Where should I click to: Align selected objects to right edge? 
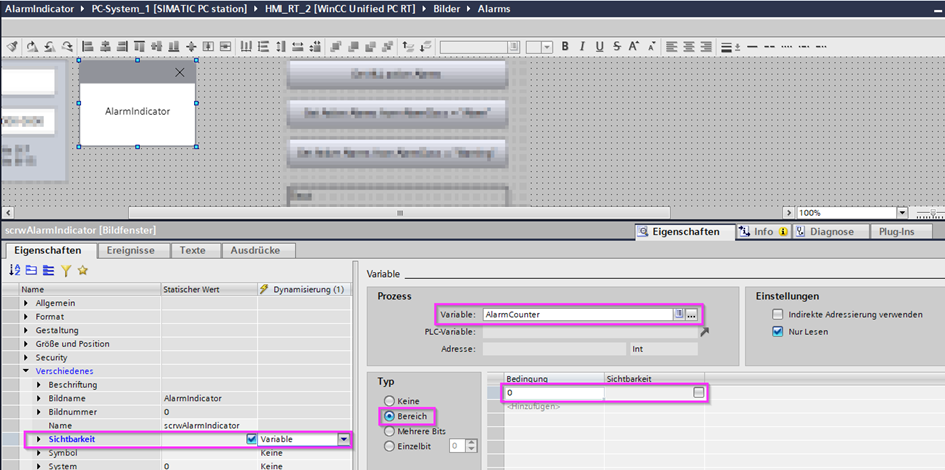pyautogui.click(x=122, y=46)
